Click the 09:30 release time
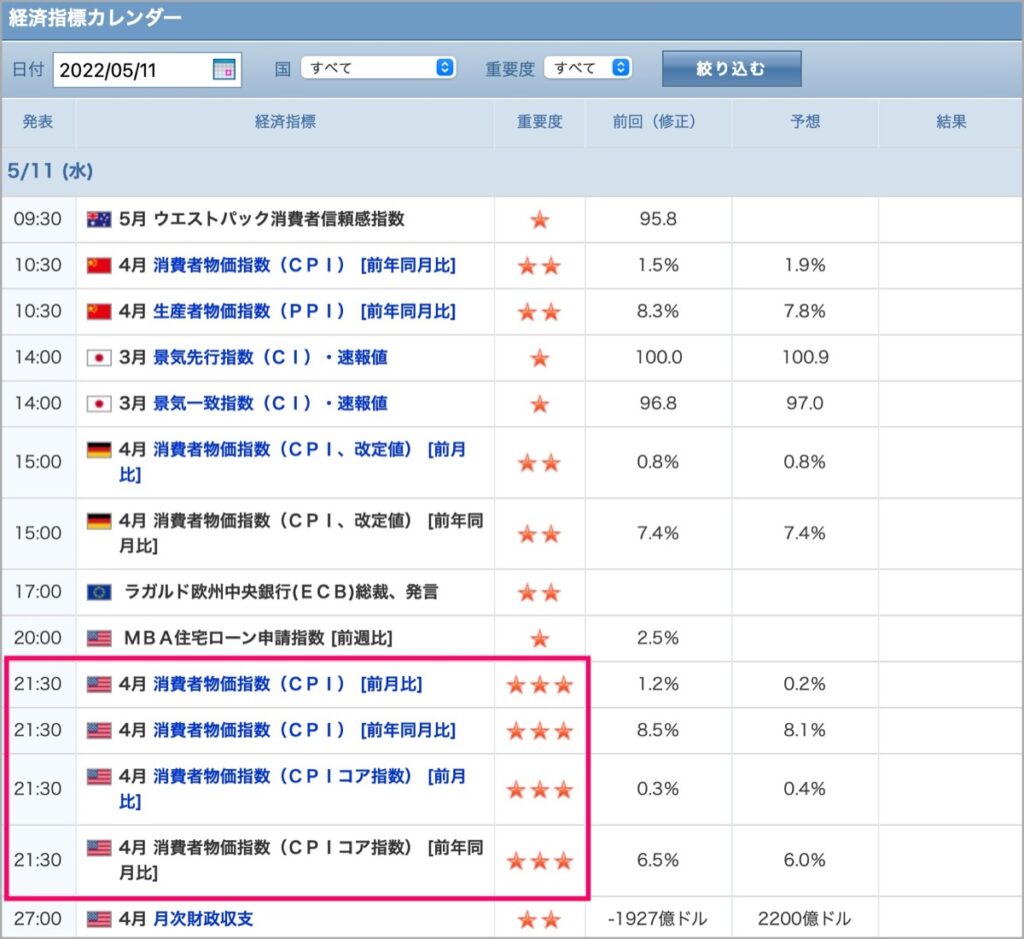 (38, 219)
